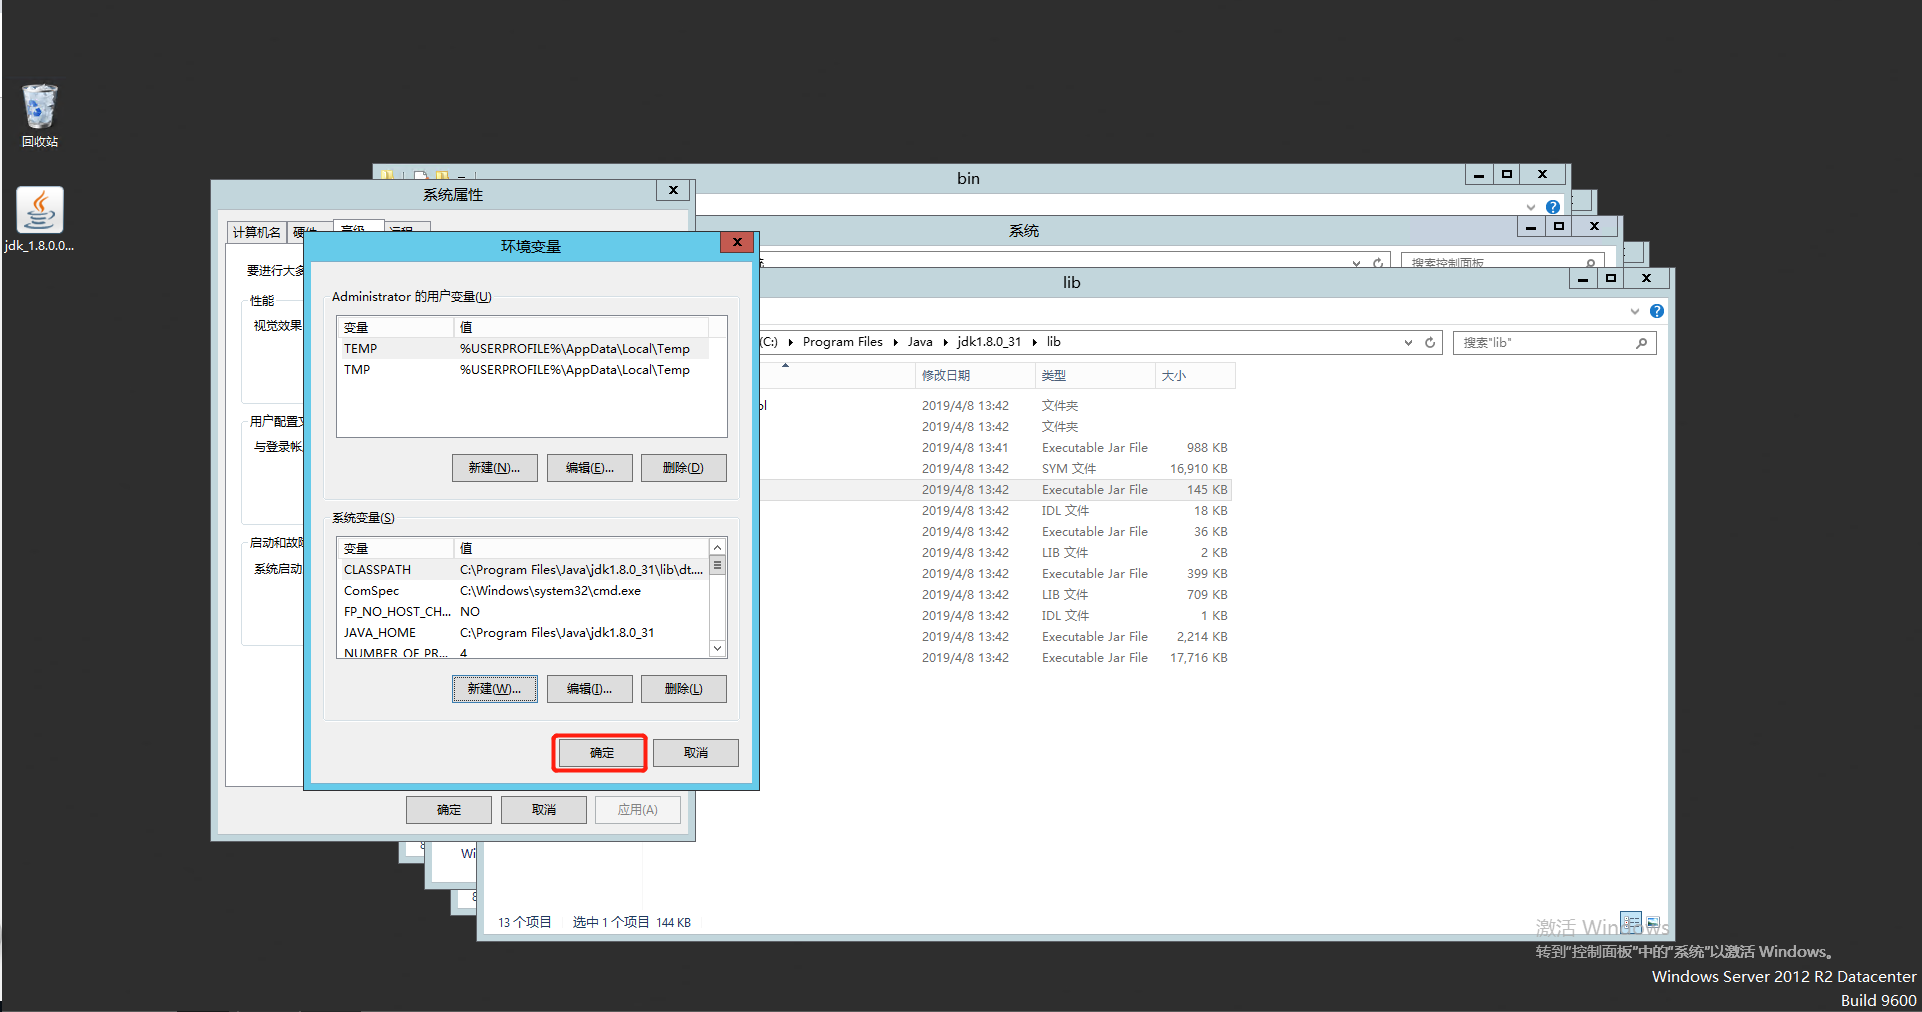
Task: Click the Help icon in bin window
Action: pos(1553,206)
